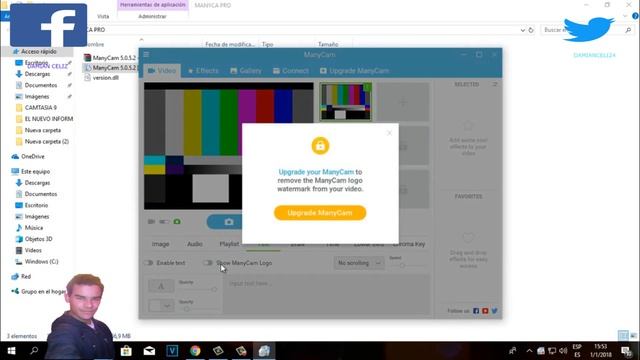The image size is (640, 360).
Task: Open the Connect tab in ManyCam
Action: coord(291,71)
